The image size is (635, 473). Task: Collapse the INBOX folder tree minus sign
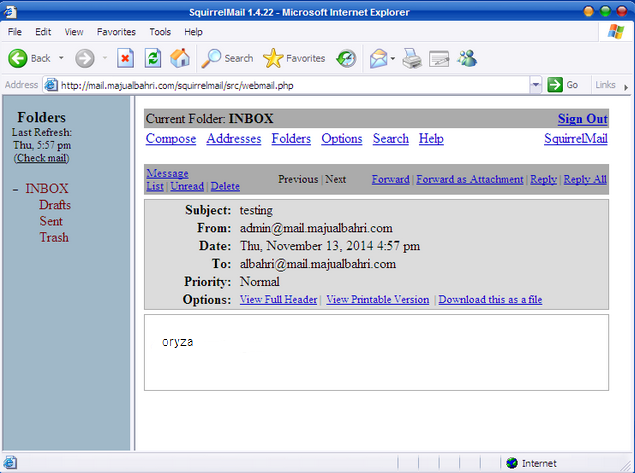click(15, 190)
